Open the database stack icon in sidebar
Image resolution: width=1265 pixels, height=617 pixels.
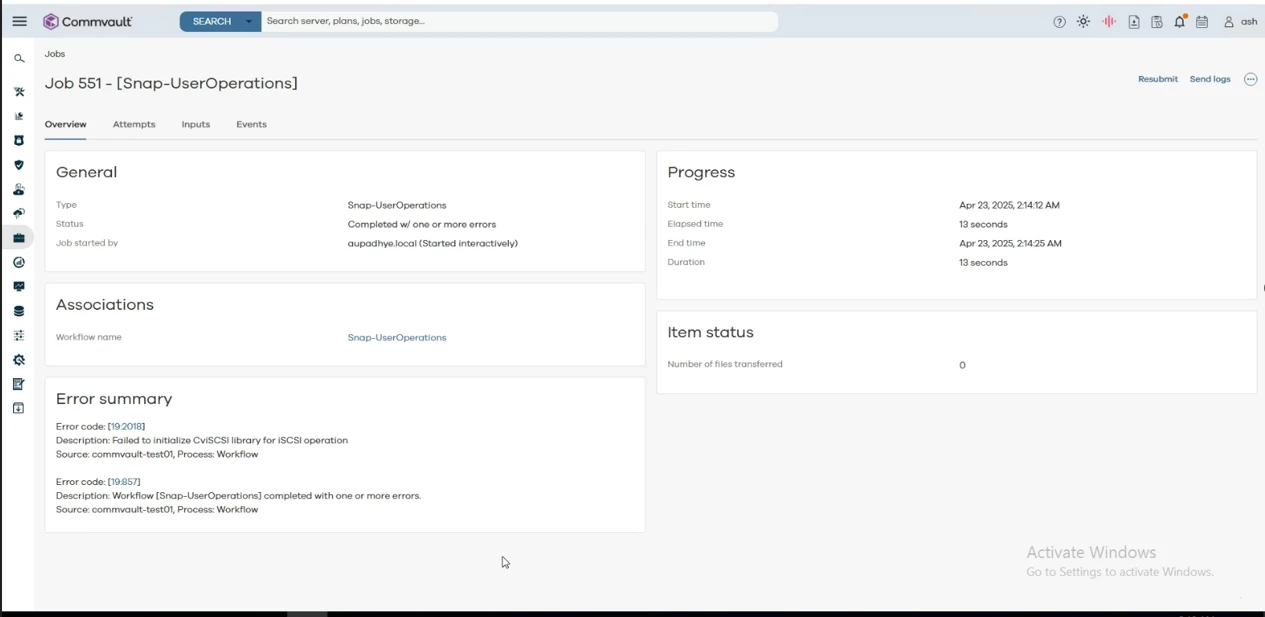(x=19, y=311)
